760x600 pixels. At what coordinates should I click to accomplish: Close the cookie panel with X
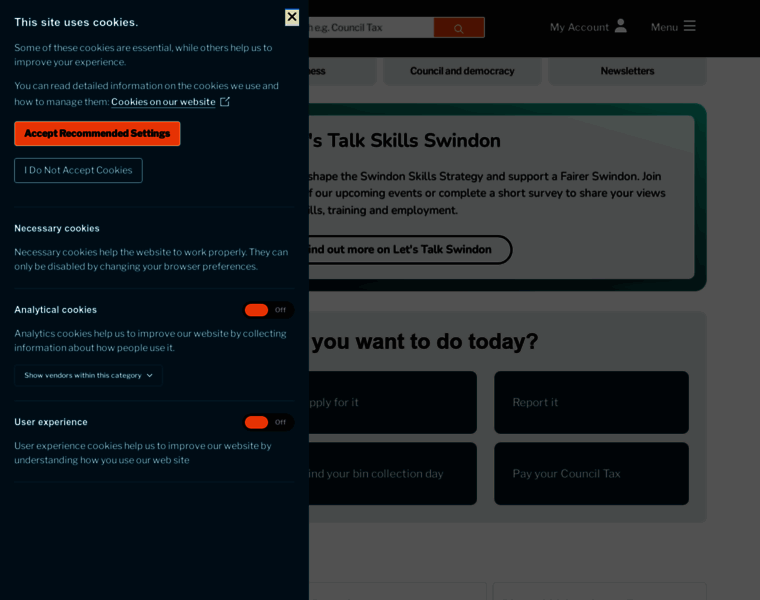pyautogui.click(x=292, y=17)
